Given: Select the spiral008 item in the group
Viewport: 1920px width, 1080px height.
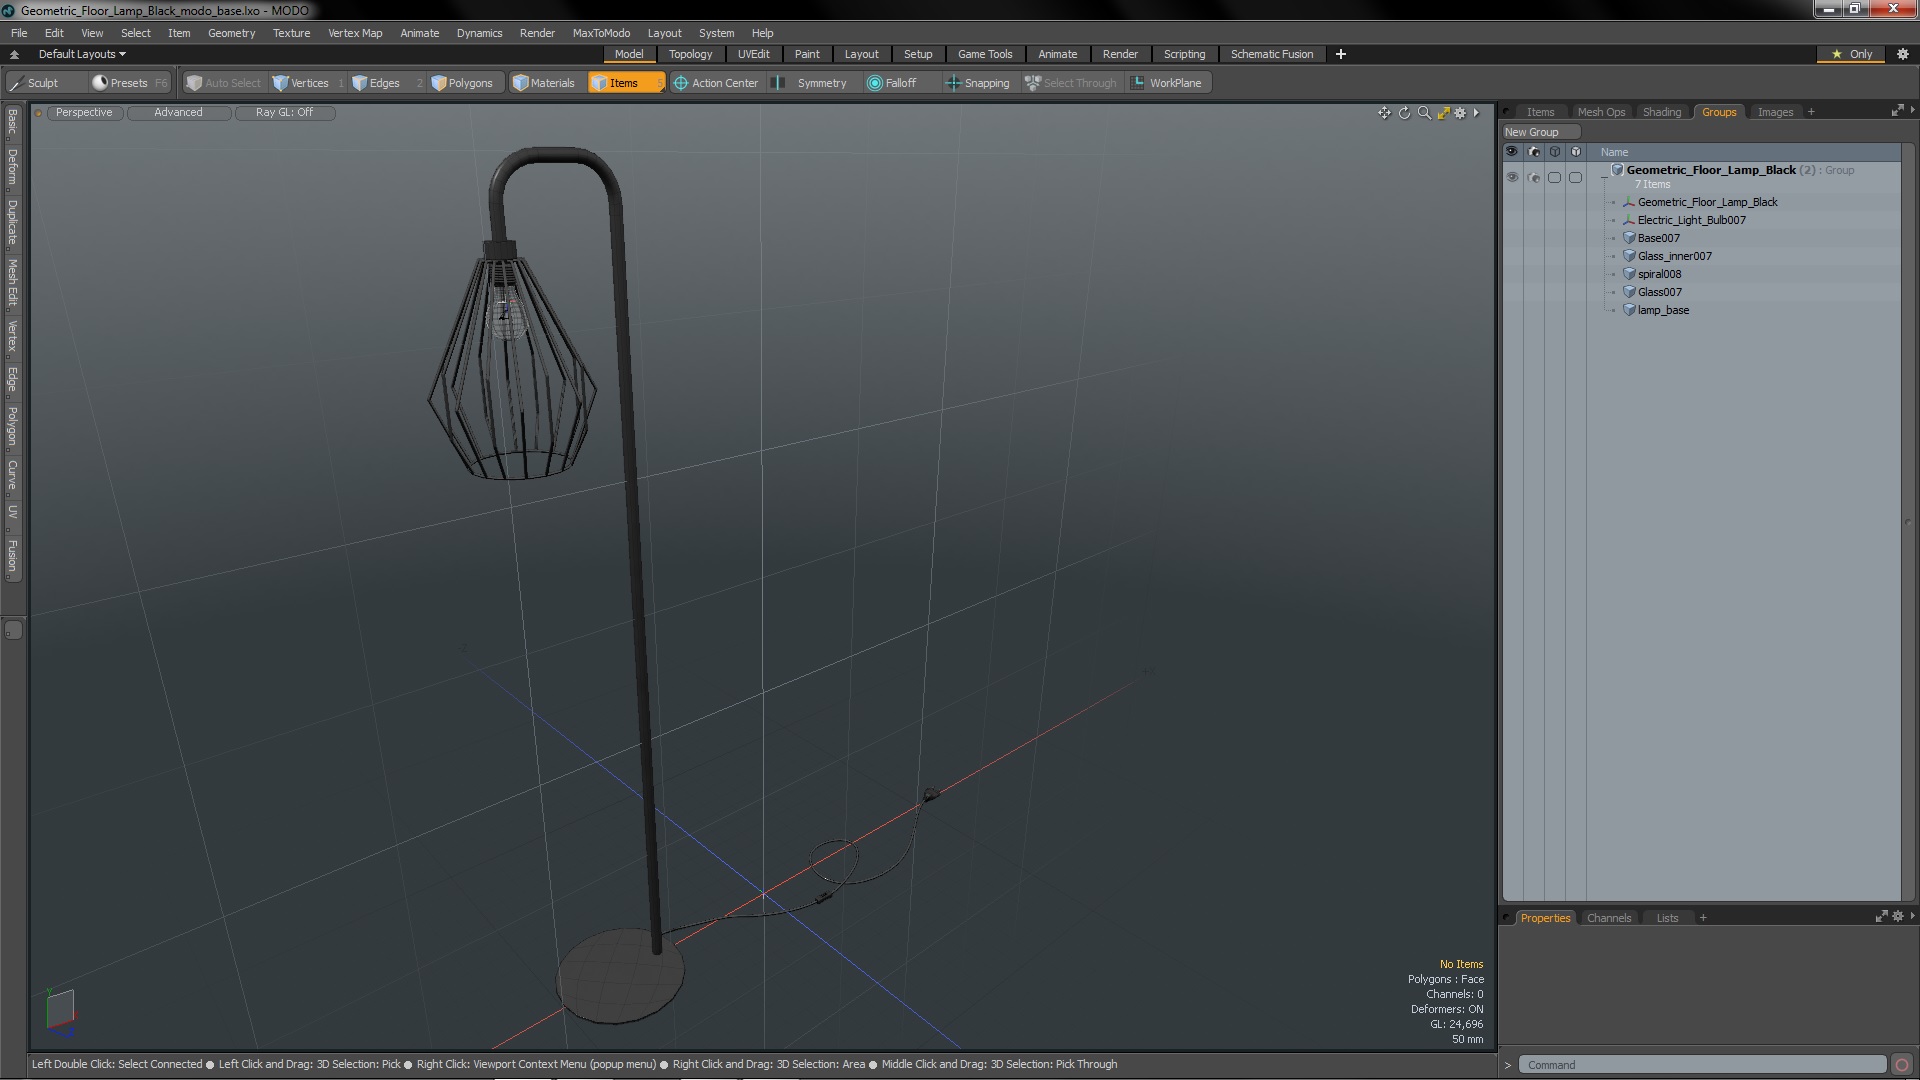Looking at the screenshot, I should pyautogui.click(x=1659, y=274).
